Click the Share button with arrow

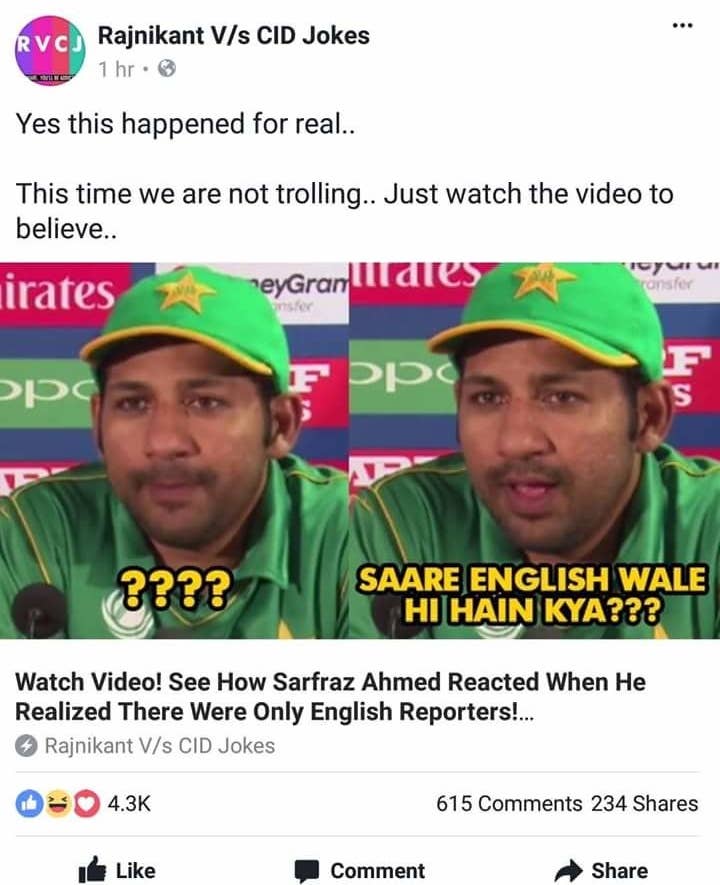(x=601, y=870)
